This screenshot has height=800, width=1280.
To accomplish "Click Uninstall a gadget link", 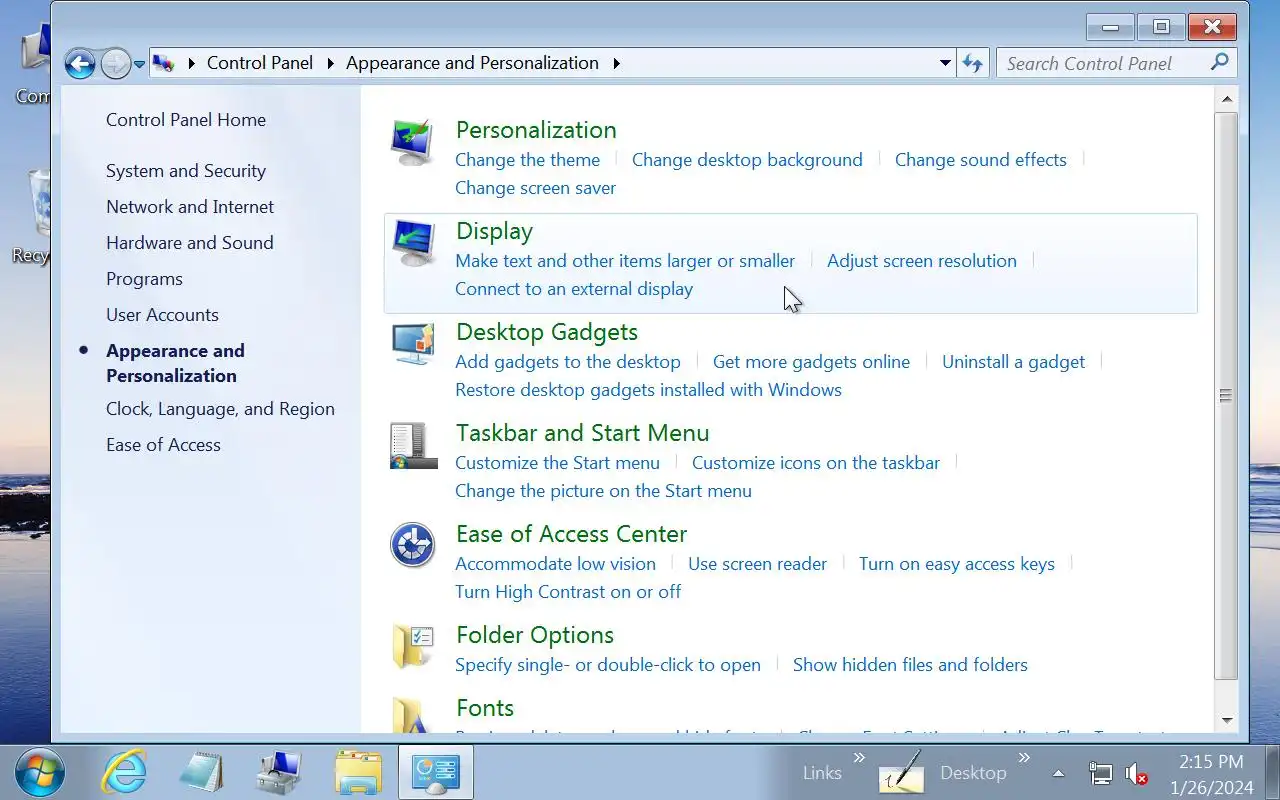I will point(1014,362).
